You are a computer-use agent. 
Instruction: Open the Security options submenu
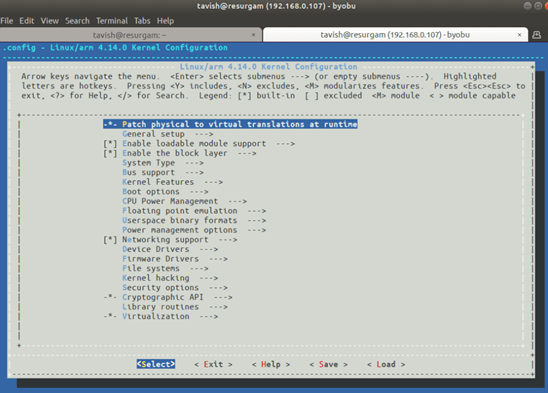175,287
